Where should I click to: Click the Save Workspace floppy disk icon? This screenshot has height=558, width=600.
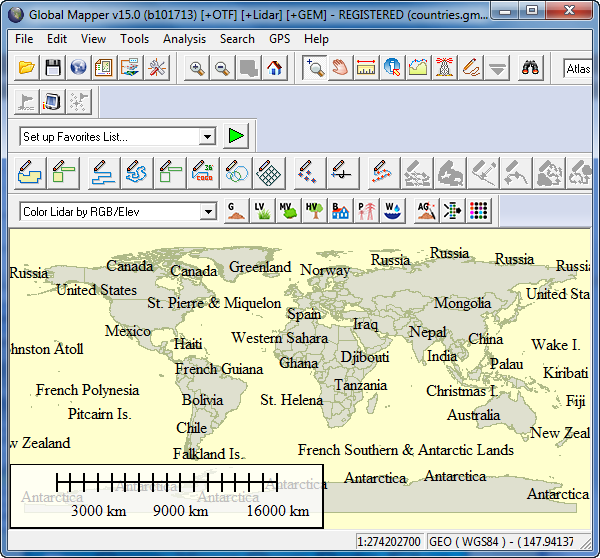point(53,68)
